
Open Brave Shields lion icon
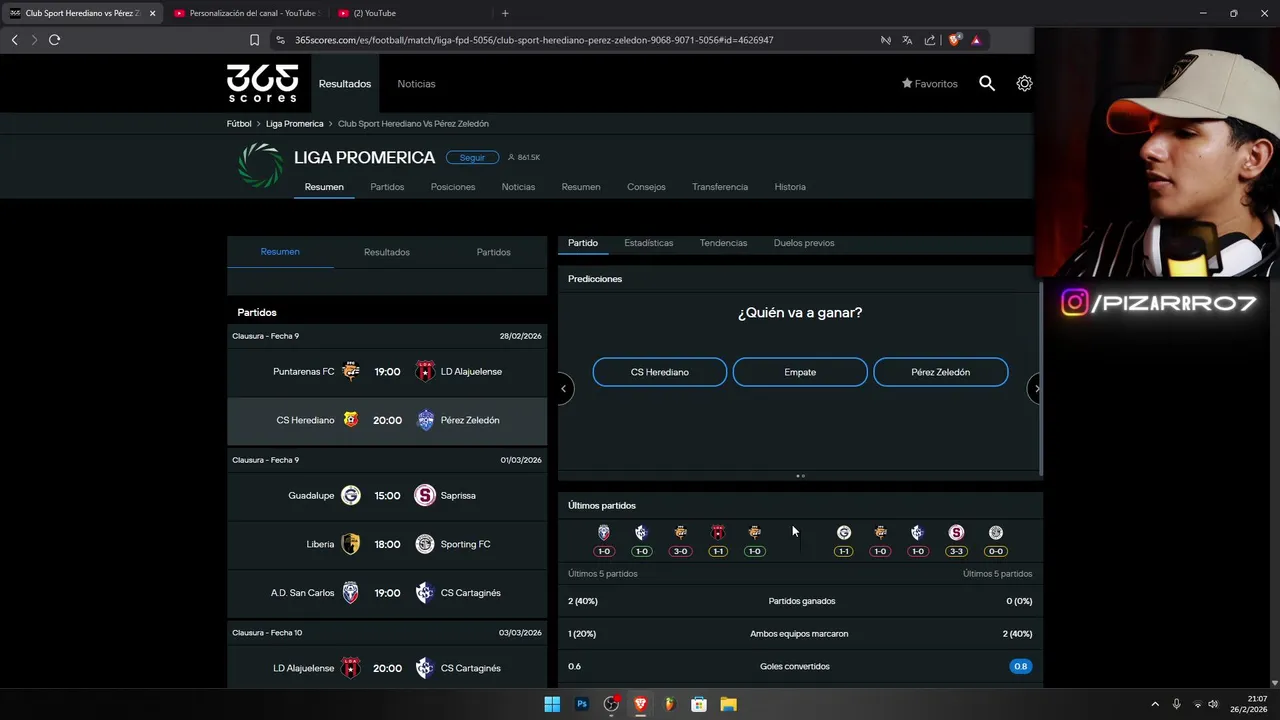[954, 40]
